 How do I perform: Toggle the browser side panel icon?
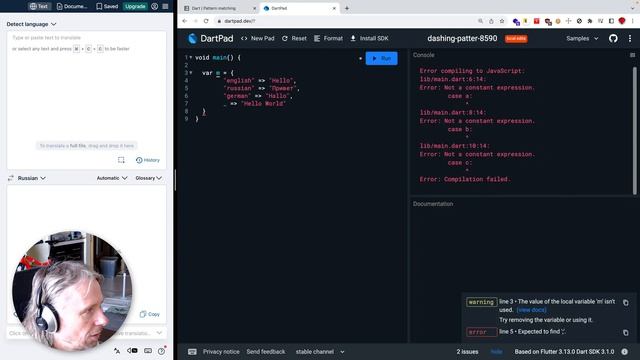pos(611,21)
